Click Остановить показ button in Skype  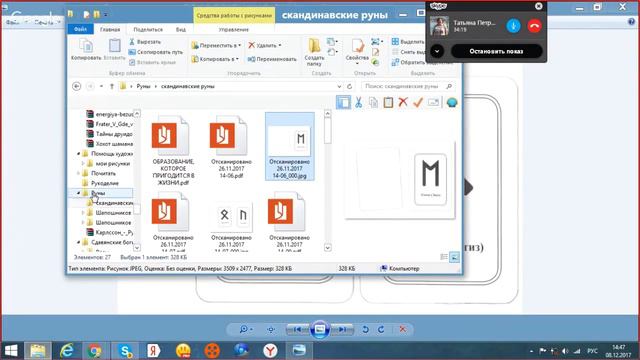pyautogui.click(x=496, y=51)
